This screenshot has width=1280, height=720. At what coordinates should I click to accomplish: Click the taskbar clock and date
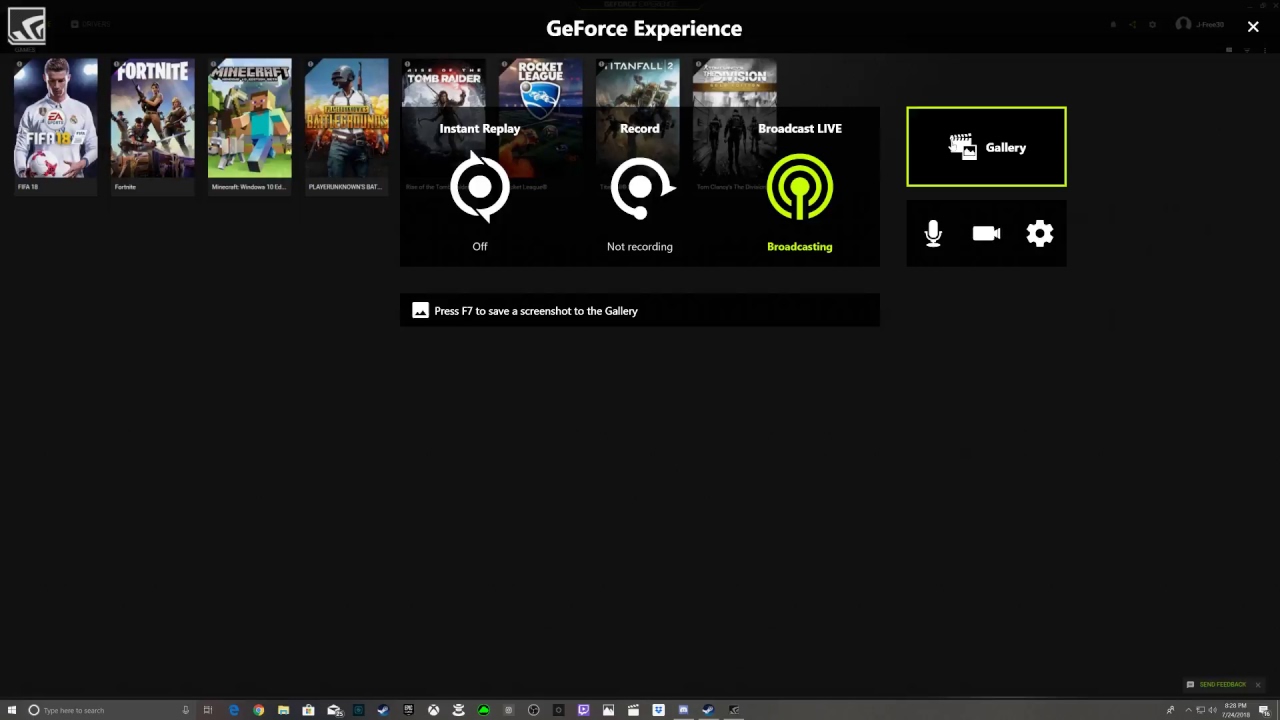pos(1236,710)
